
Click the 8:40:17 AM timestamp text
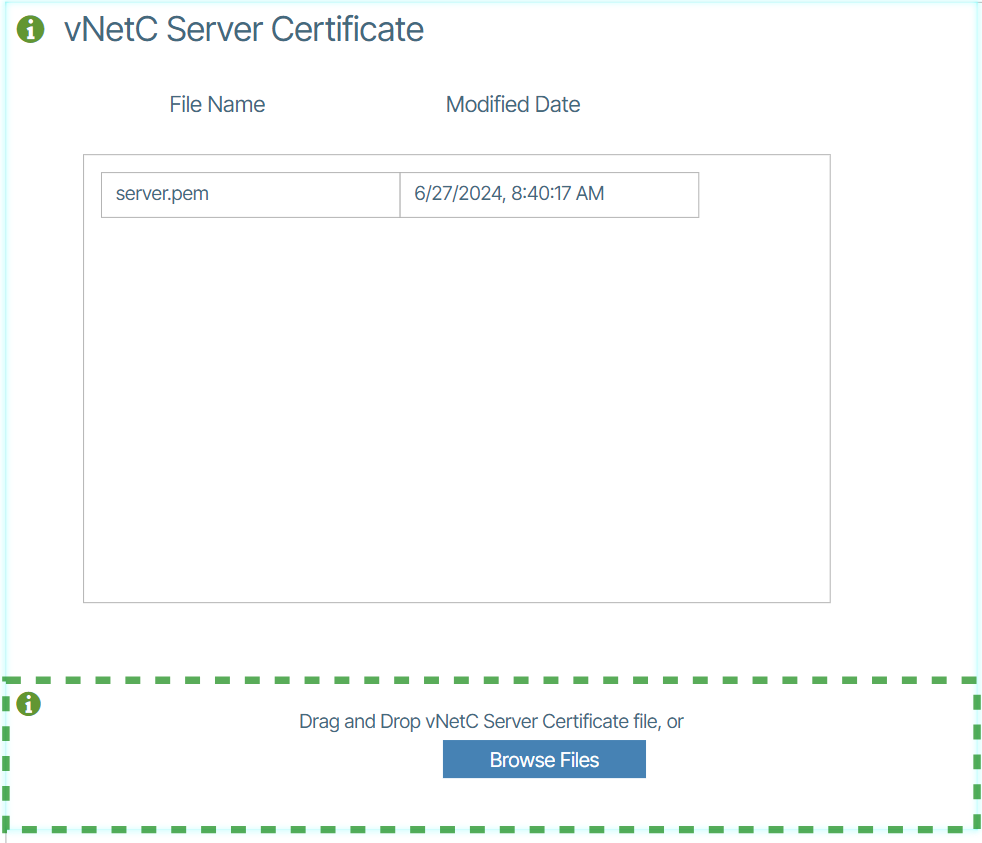click(558, 194)
